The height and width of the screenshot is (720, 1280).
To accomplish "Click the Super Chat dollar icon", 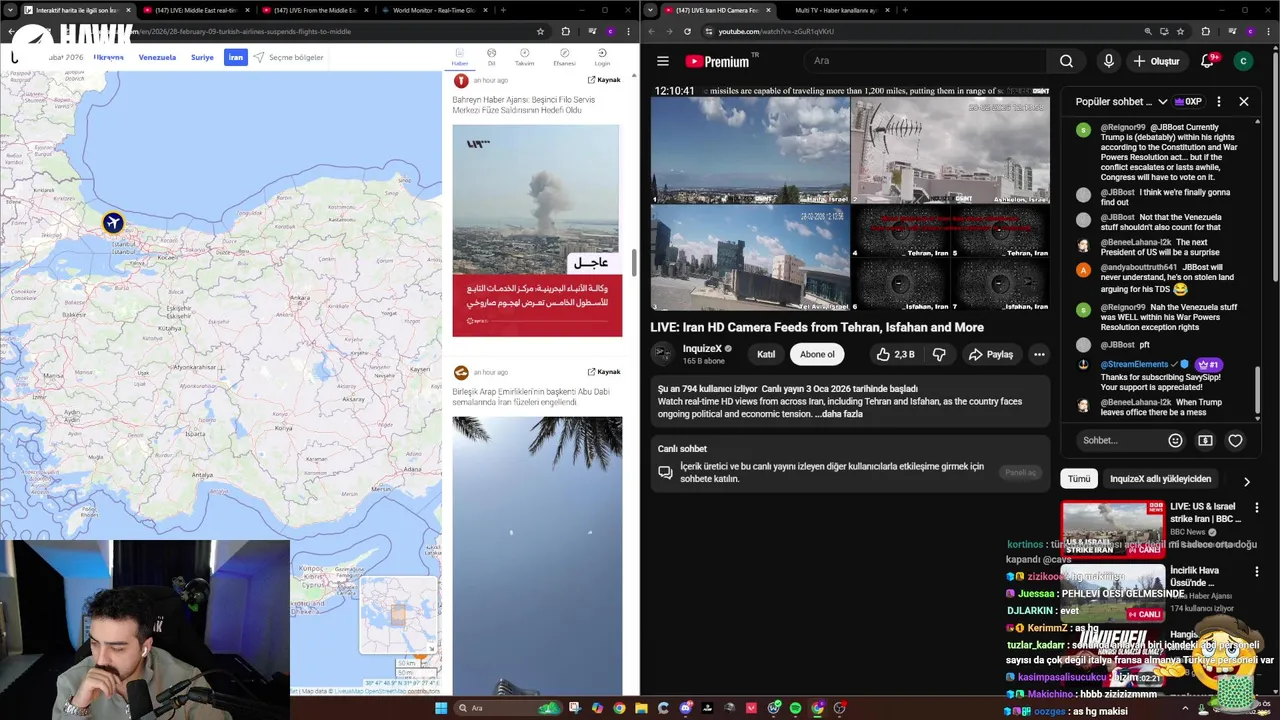I will click(1205, 440).
